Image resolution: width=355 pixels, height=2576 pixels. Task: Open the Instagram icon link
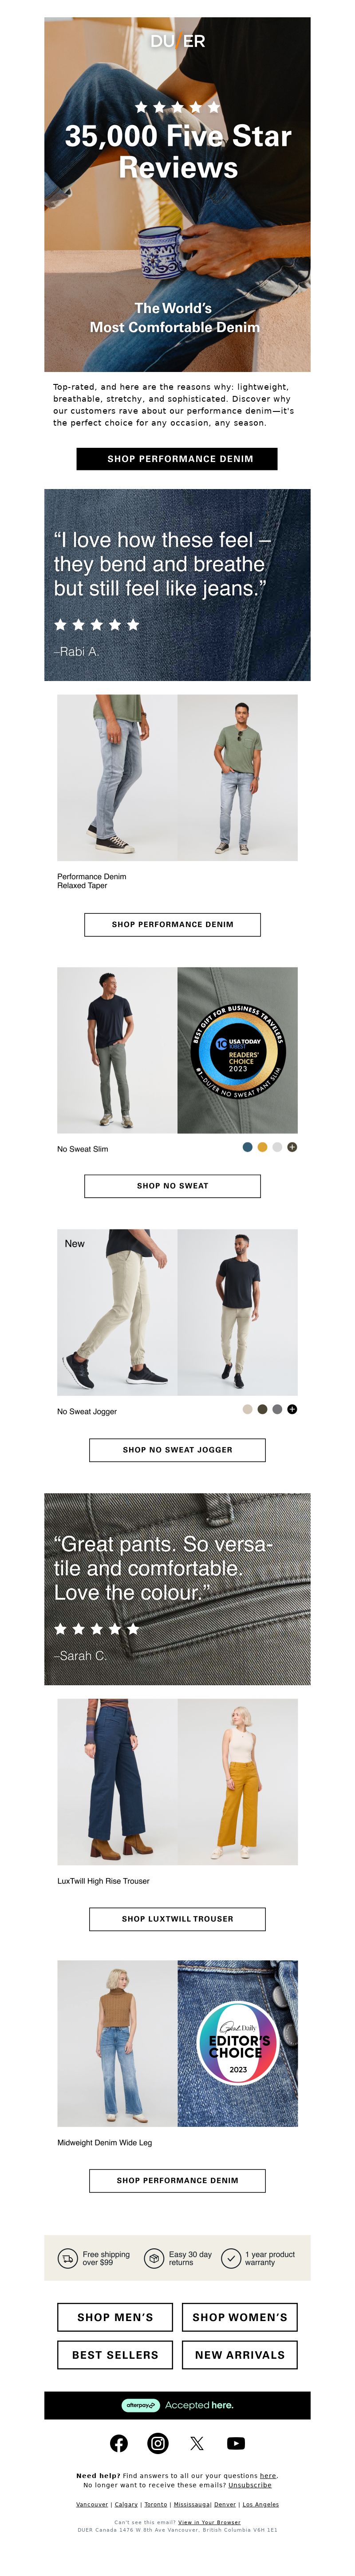pos(158,2443)
